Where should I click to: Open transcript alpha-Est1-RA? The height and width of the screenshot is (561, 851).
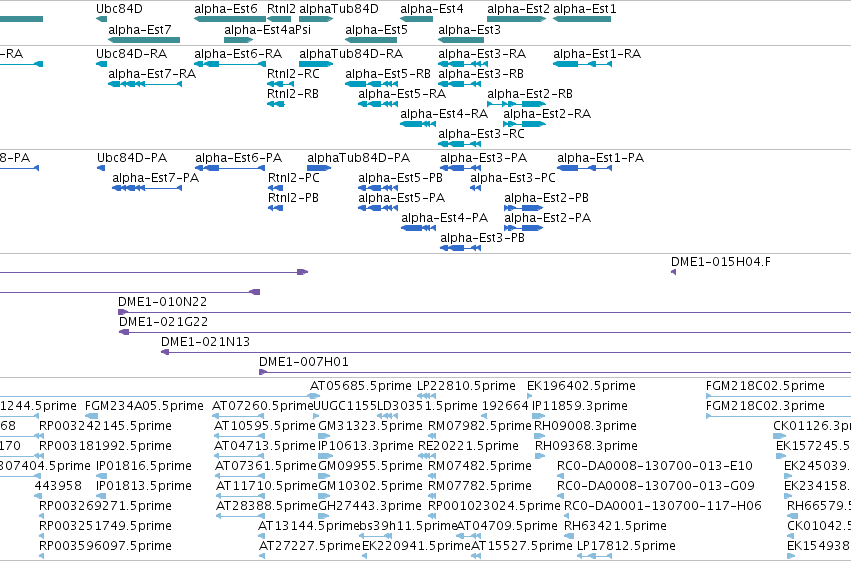[597, 54]
